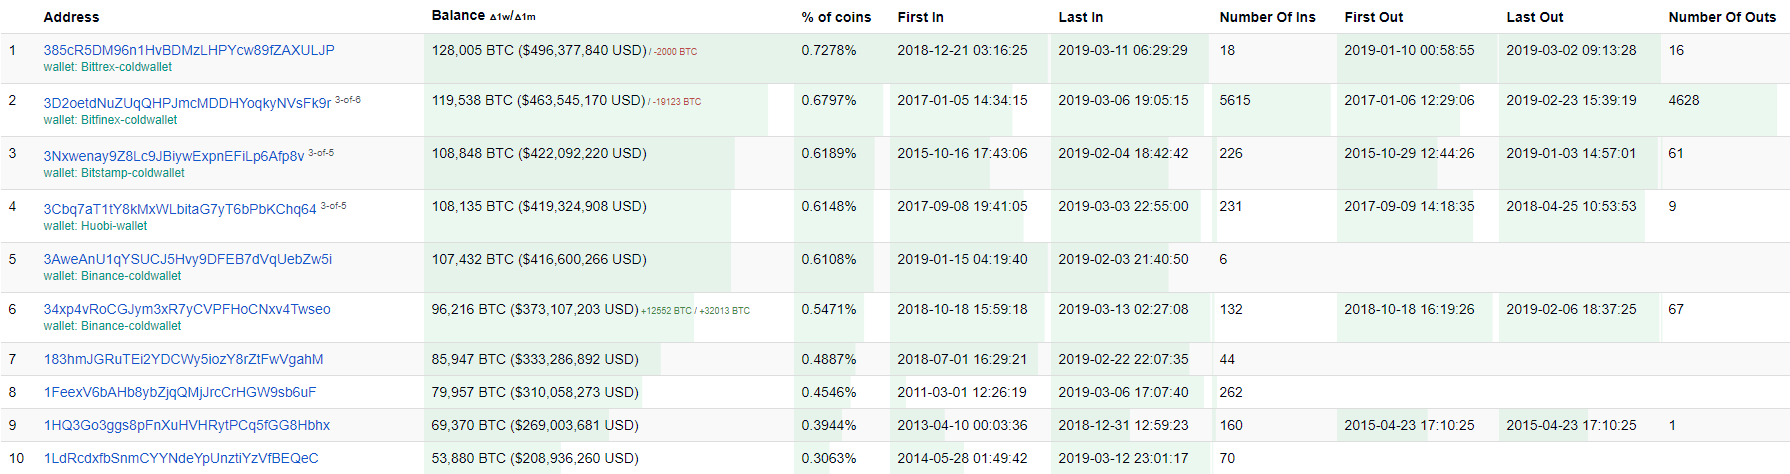Open address 3AweAnU1qYSUCJ5Hvy9DFEB7dVqUebZw5i
This screenshot has width=1790, height=474.
(188, 259)
